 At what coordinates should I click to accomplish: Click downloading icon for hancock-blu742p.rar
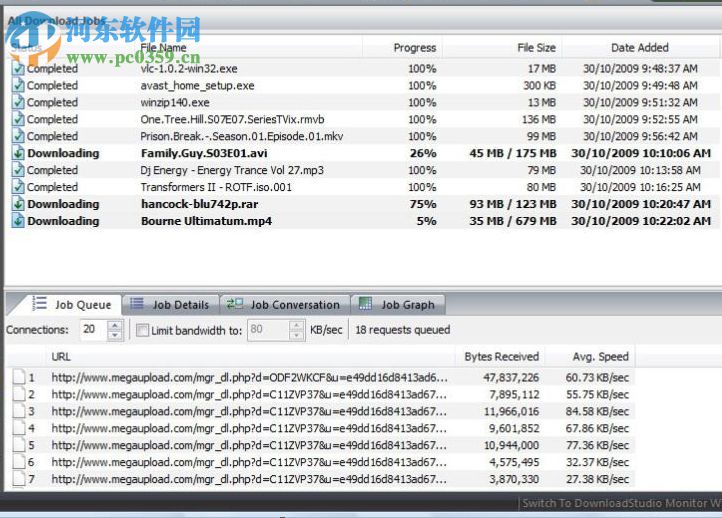click(x=18, y=204)
